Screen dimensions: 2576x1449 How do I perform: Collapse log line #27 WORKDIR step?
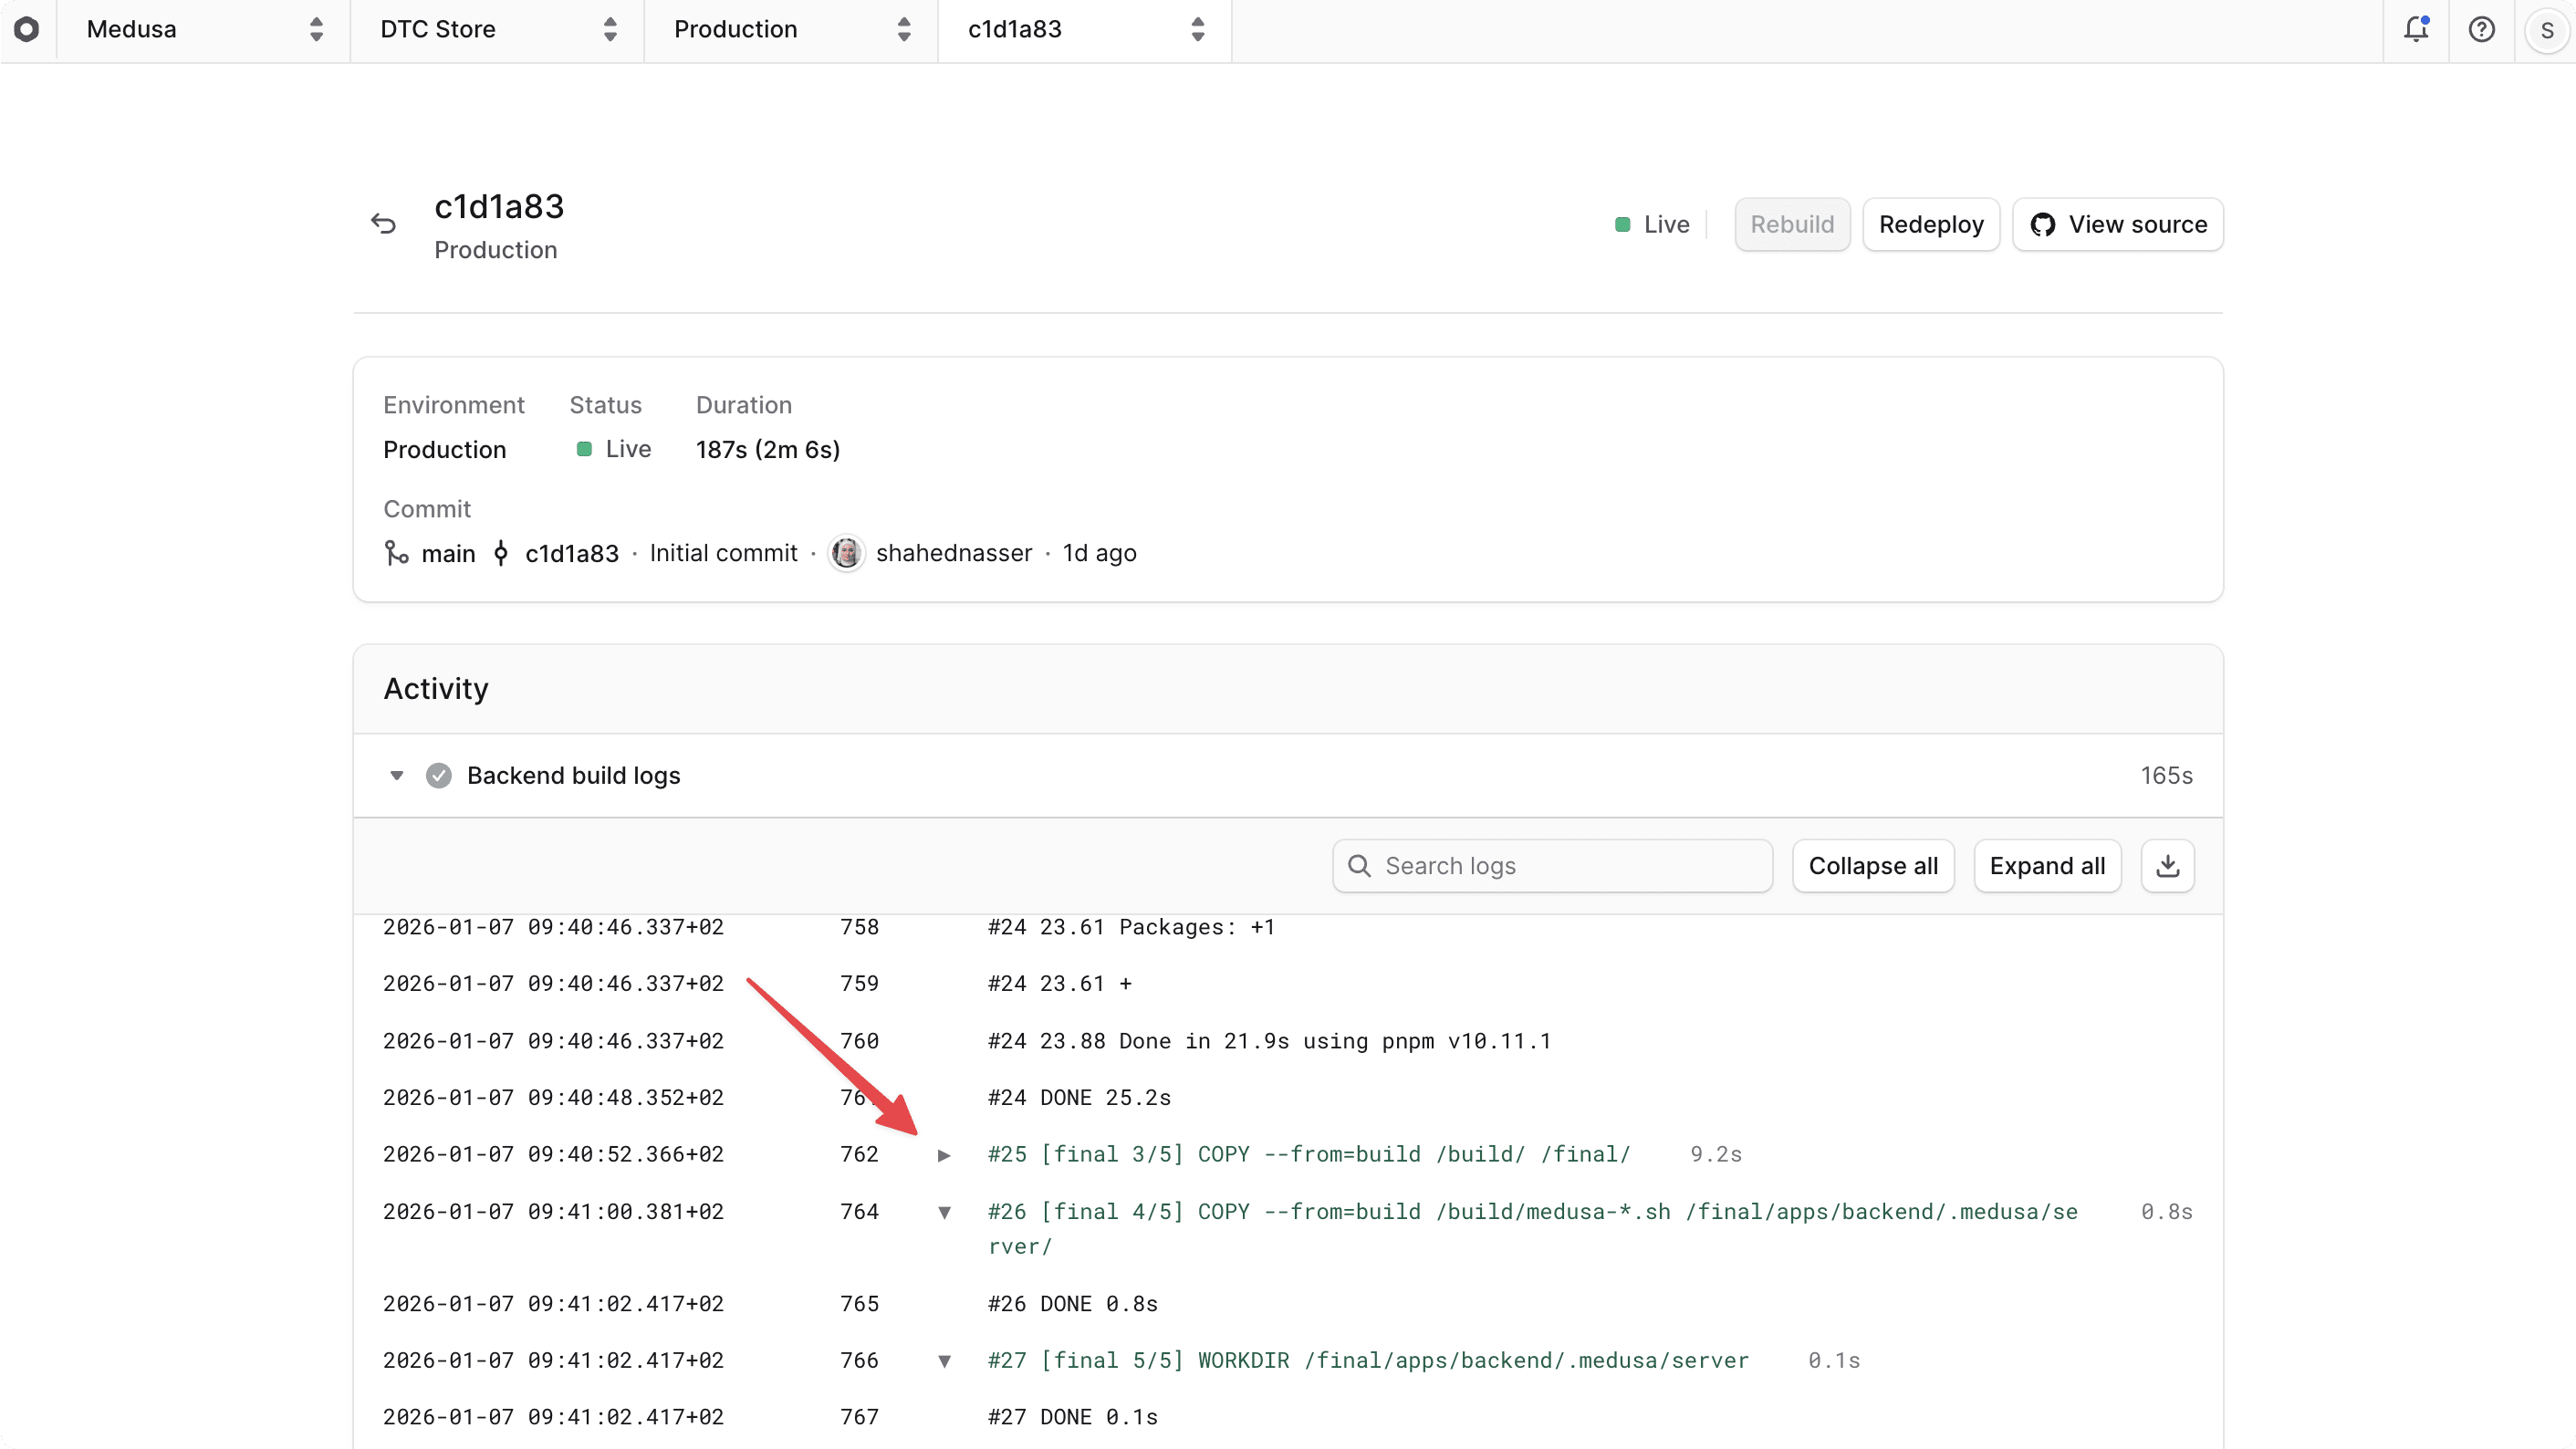944,1361
